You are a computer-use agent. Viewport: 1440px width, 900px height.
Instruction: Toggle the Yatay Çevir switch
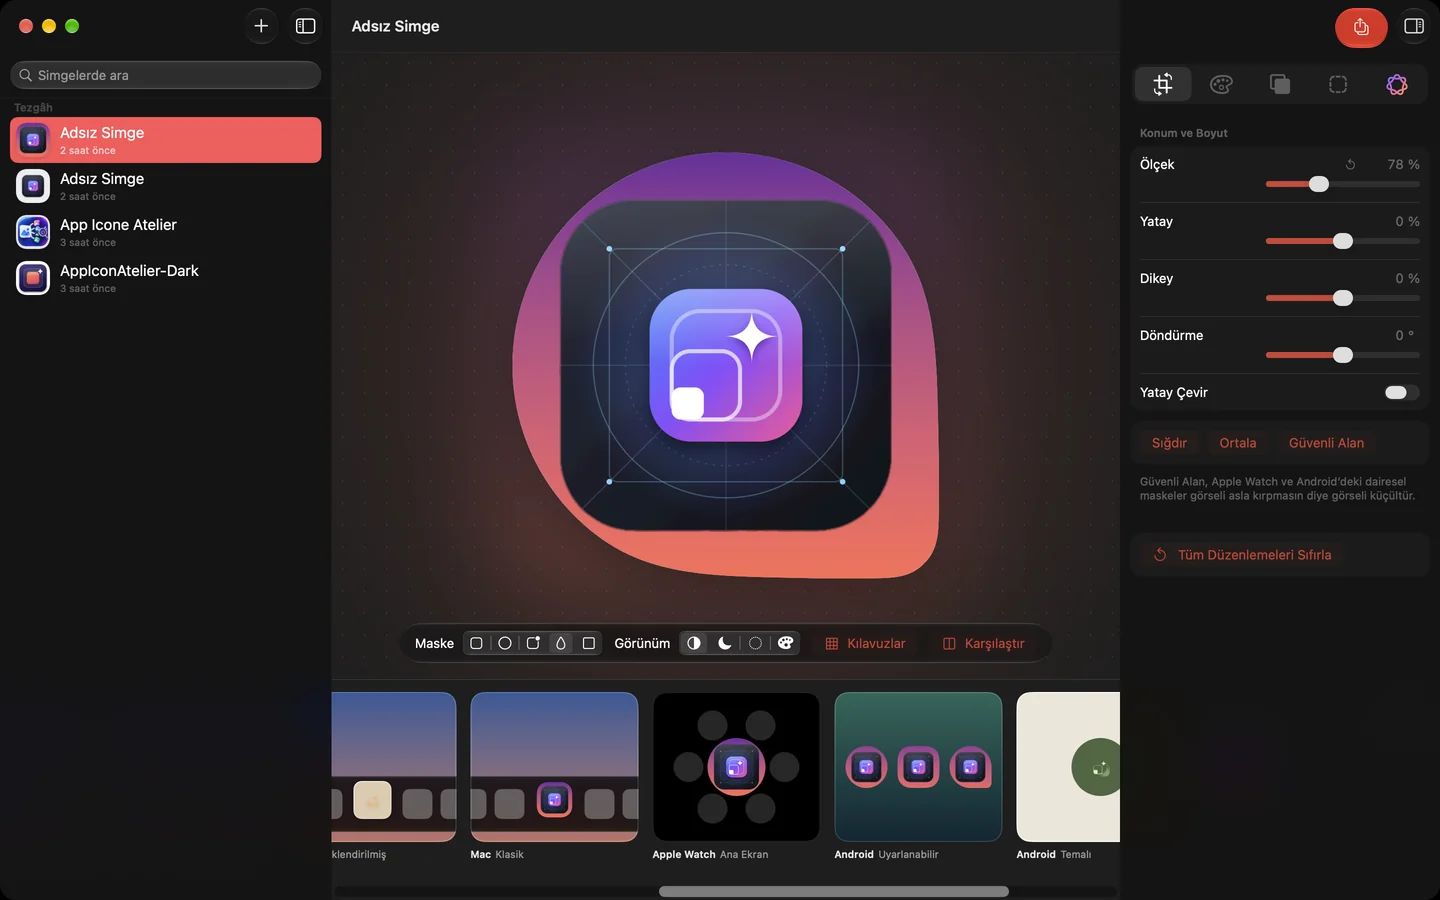(x=1402, y=392)
